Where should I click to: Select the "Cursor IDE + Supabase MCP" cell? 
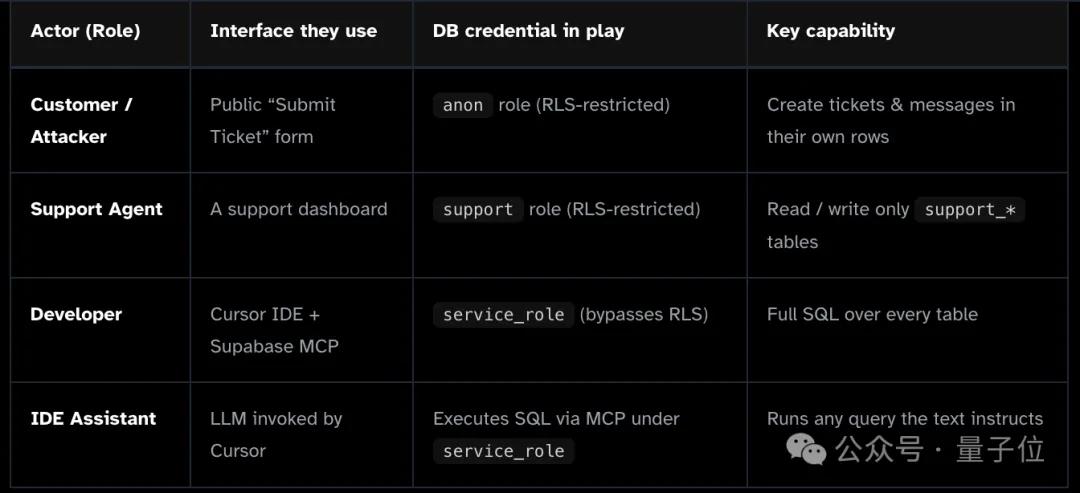pyautogui.click(x=274, y=330)
